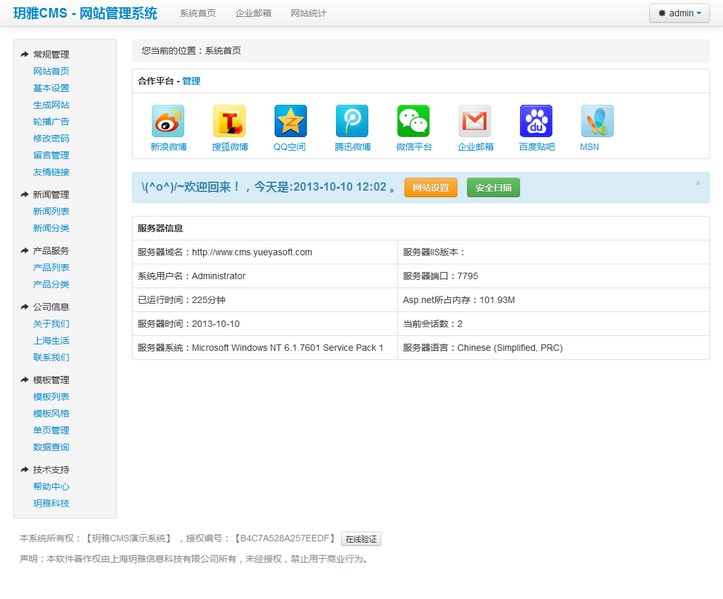Screen dimensions: 723x599
Task: Open 留言管理 in the sidebar
Action: [x=51, y=155]
